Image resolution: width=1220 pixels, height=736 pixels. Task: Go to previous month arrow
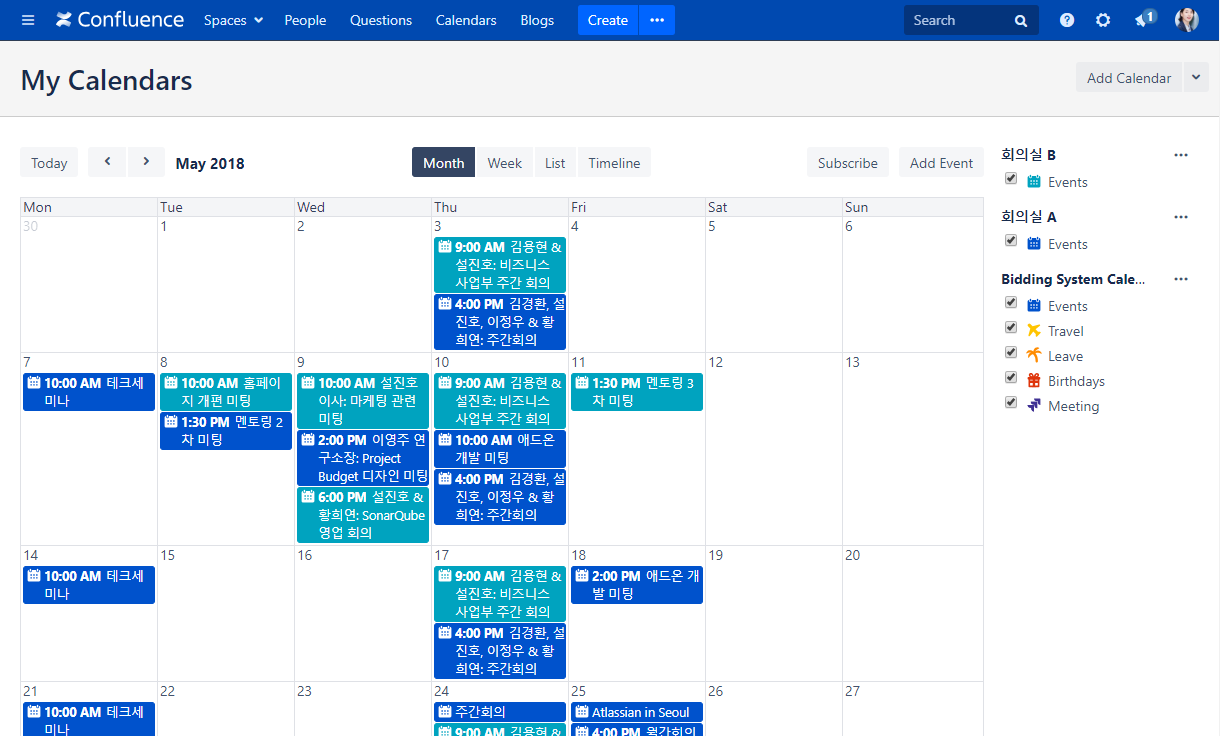(x=107, y=162)
